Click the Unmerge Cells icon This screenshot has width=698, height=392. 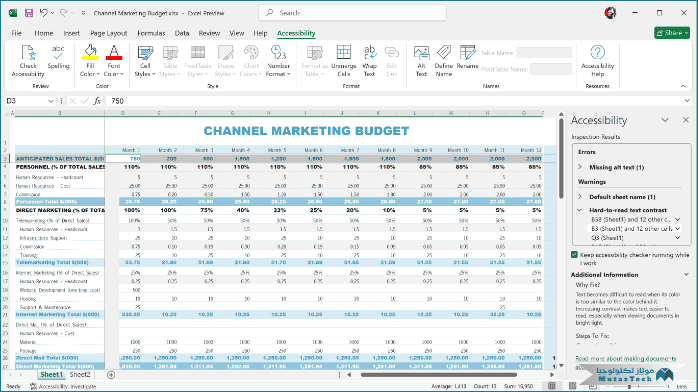[344, 53]
